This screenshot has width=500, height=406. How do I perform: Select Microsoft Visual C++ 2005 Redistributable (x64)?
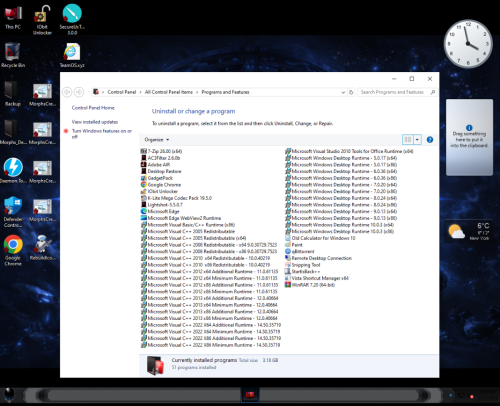click(x=193, y=238)
